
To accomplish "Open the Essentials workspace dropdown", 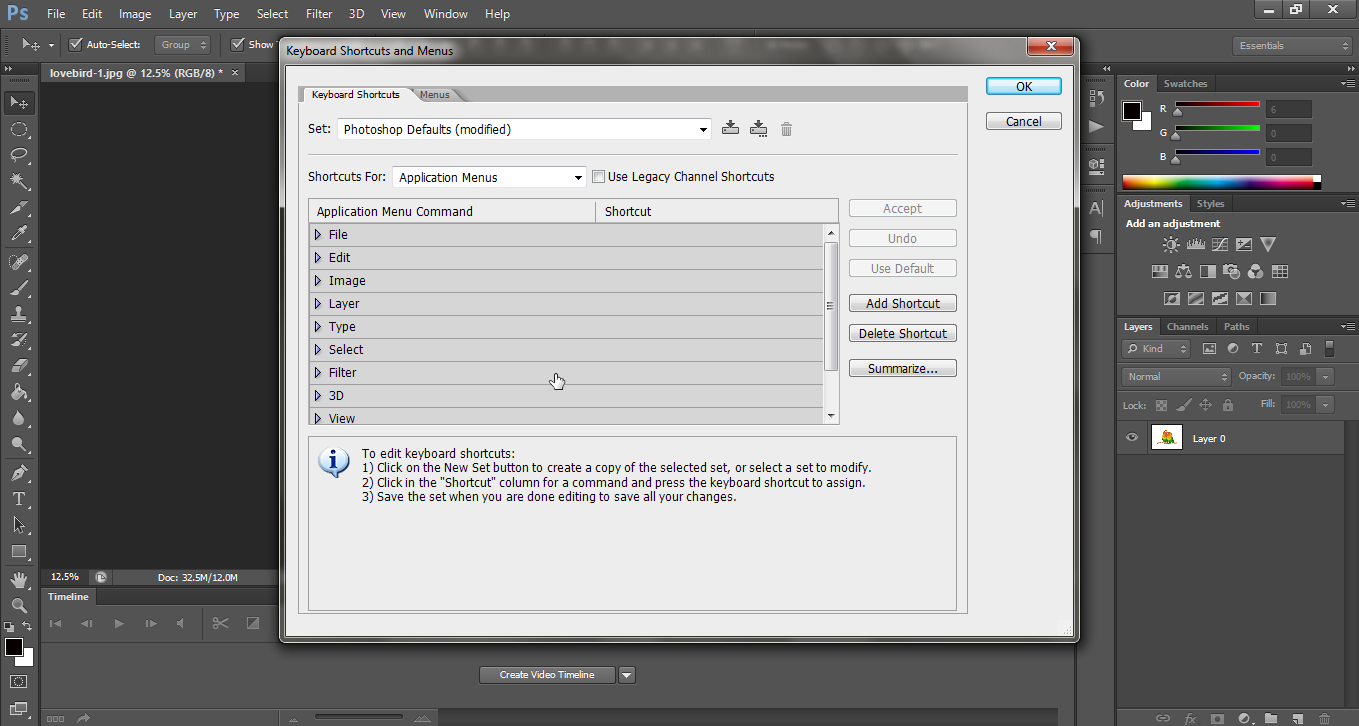I will click(1292, 45).
